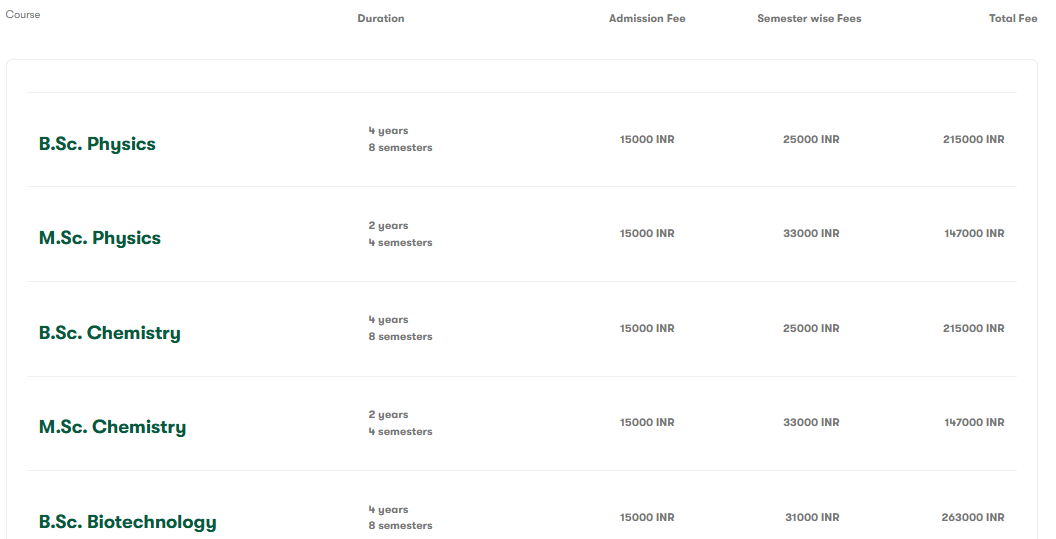1056x539 pixels.
Task: Select B.Sc. Biotechnology total fee 263000 INR
Action: coord(973,518)
